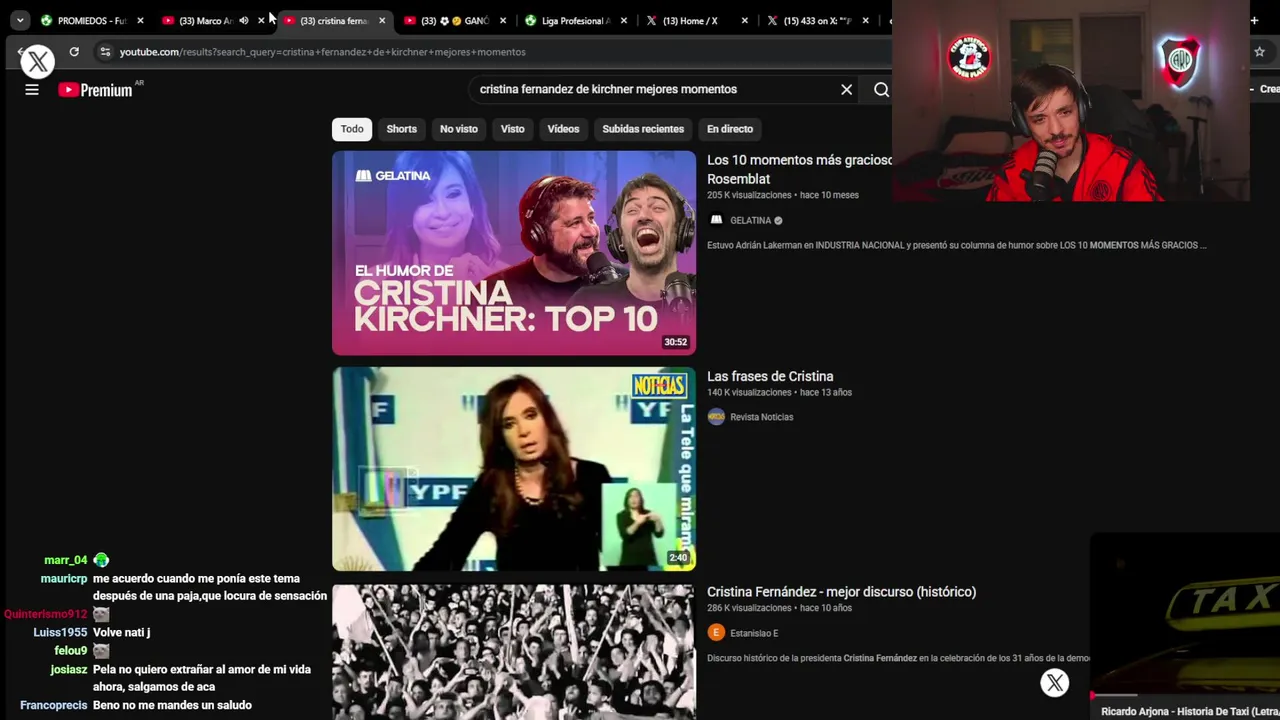Image resolution: width=1280 pixels, height=720 pixels.
Task: Clear the YouTube search box text
Action: click(x=846, y=89)
